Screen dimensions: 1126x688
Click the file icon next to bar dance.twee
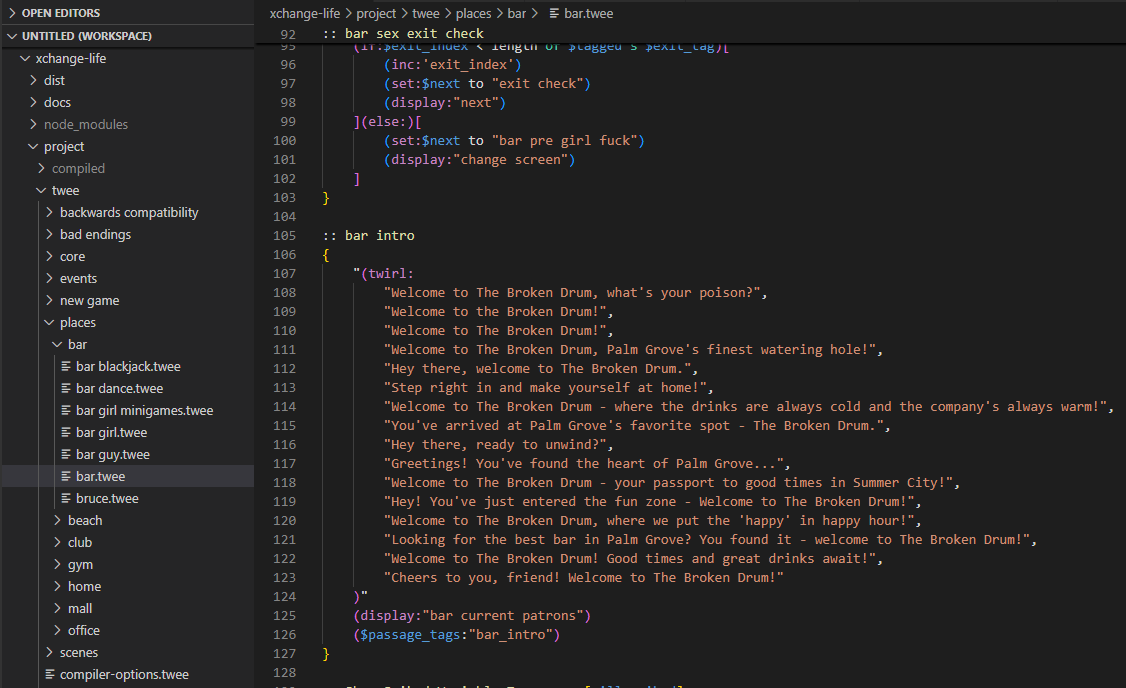click(66, 389)
